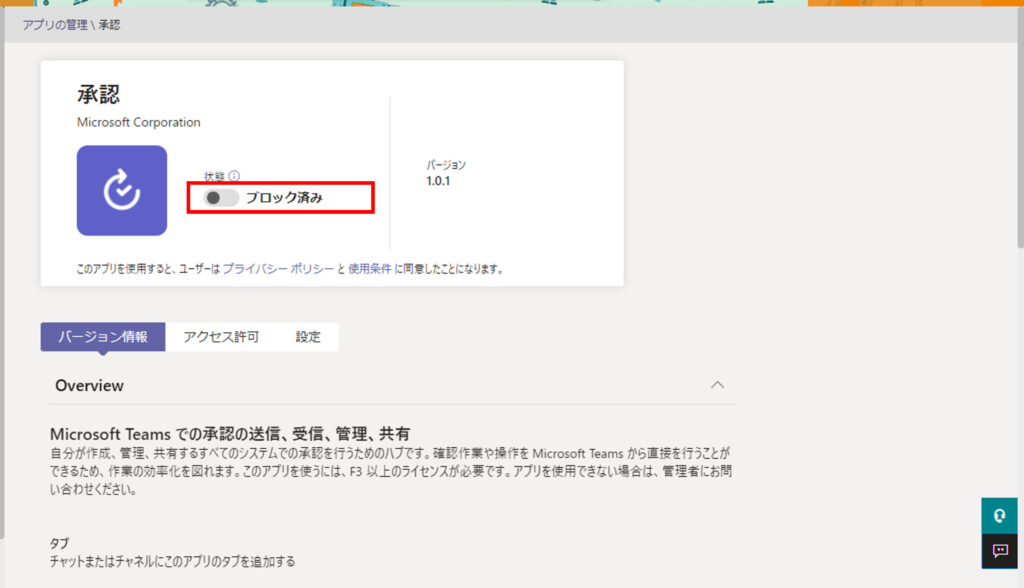The width and height of the screenshot is (1024, 588).
Task: Toggle the ブロック済み status switch
Action: 221,198
